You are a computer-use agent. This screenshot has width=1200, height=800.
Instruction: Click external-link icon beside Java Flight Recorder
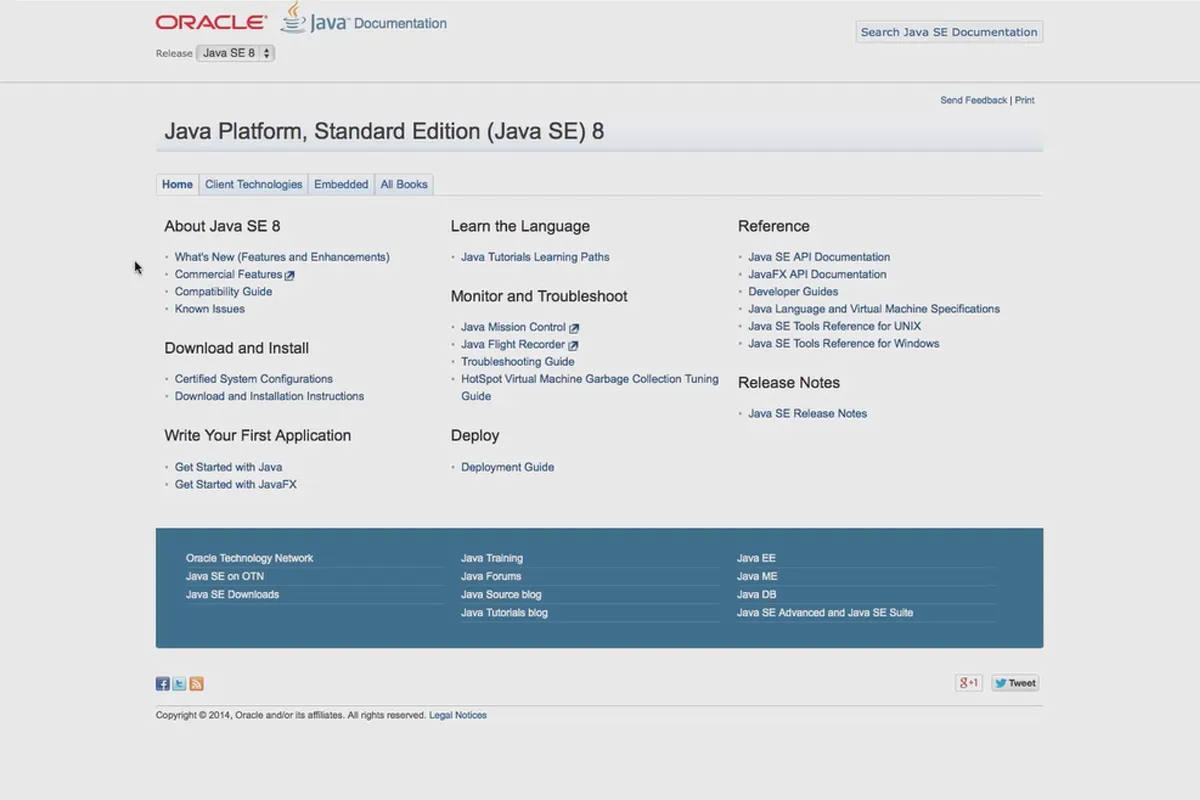(573, 345)
